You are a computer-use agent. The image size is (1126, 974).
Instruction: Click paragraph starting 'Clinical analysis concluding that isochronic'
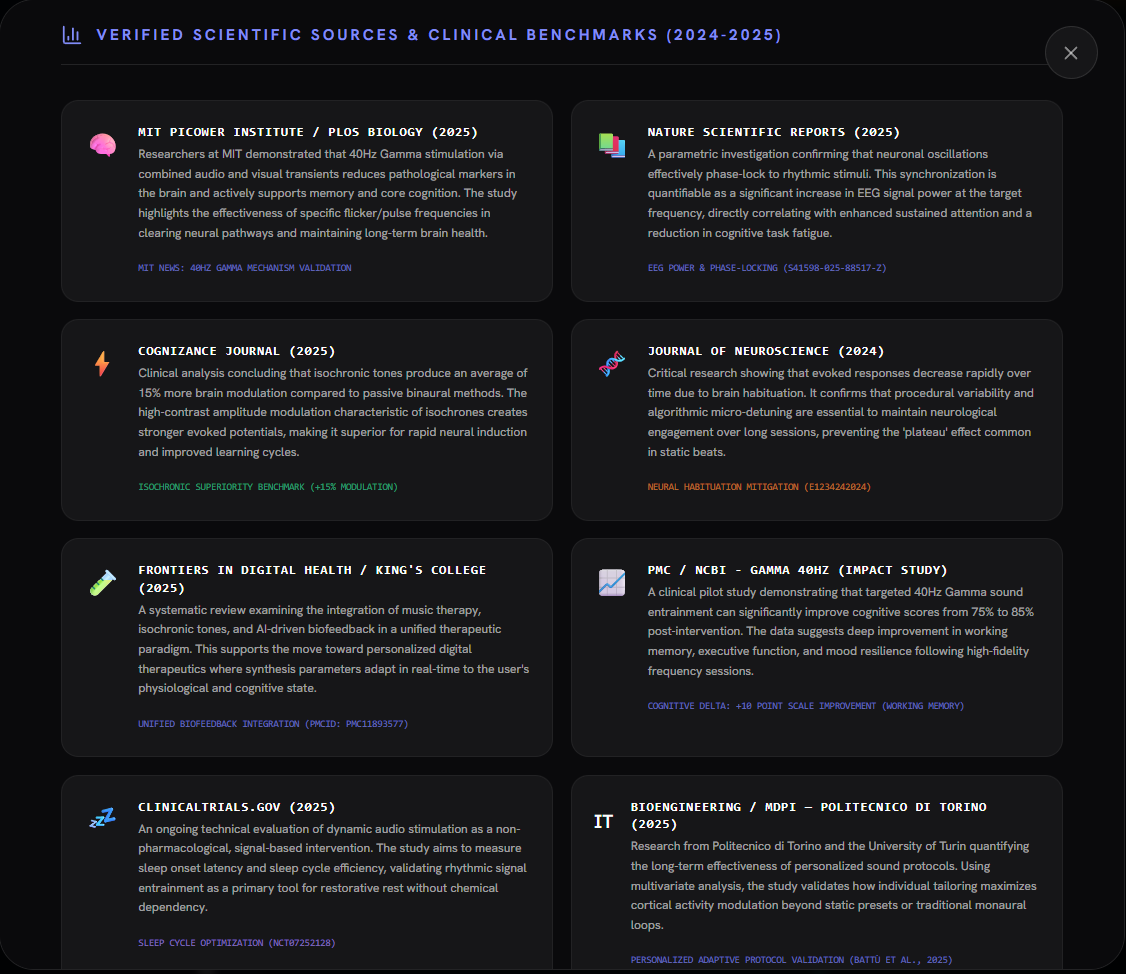point(333,412)
